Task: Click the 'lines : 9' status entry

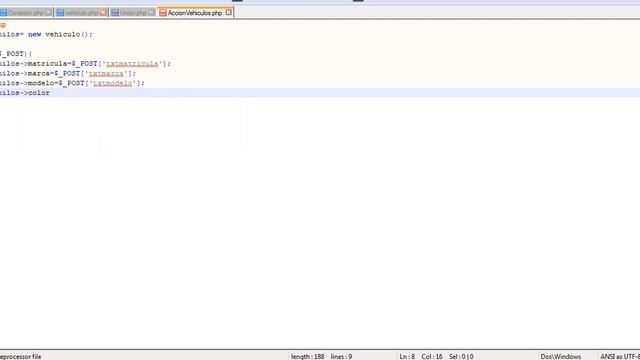Action: point(341,356)
